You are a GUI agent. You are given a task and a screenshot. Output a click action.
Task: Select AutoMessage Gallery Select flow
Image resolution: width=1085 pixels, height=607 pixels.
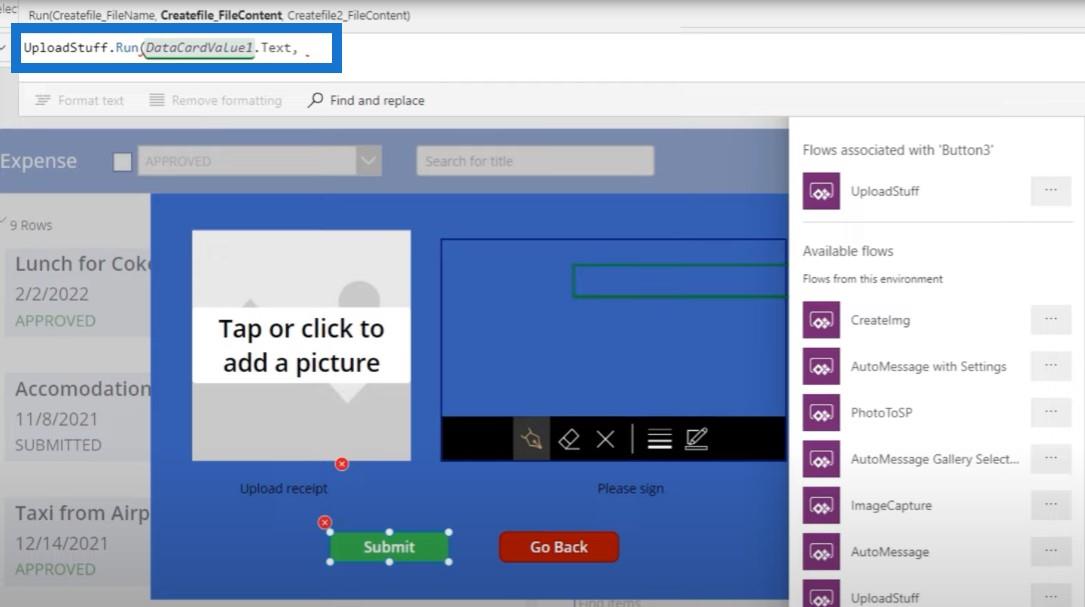tap(934, 459)
